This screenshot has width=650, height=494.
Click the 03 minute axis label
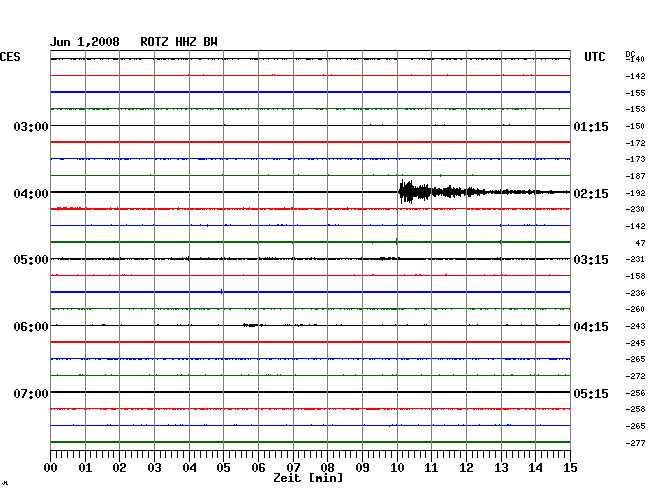pos(154,467)
